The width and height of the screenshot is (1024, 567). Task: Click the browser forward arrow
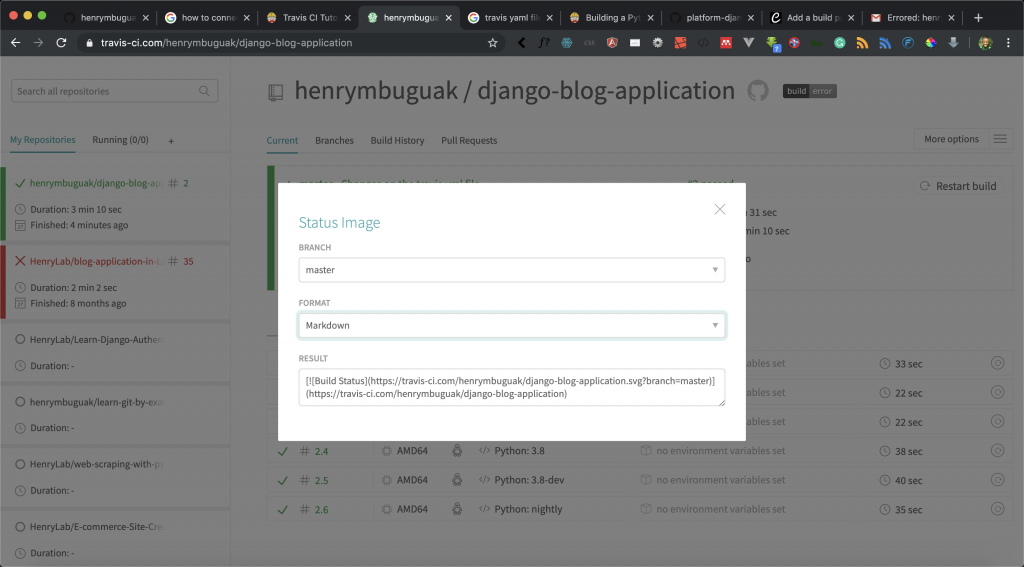[39, 42]
